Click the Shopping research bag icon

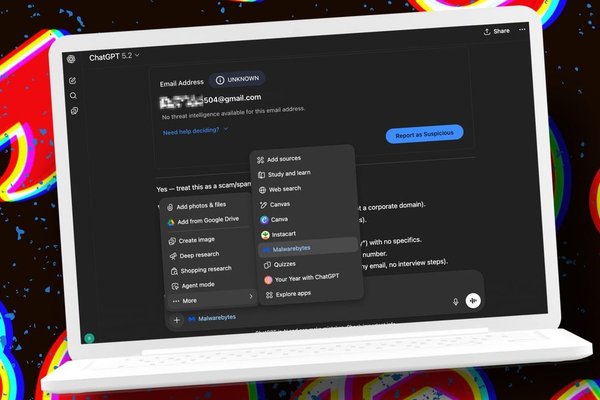click(x=174, y=271)
